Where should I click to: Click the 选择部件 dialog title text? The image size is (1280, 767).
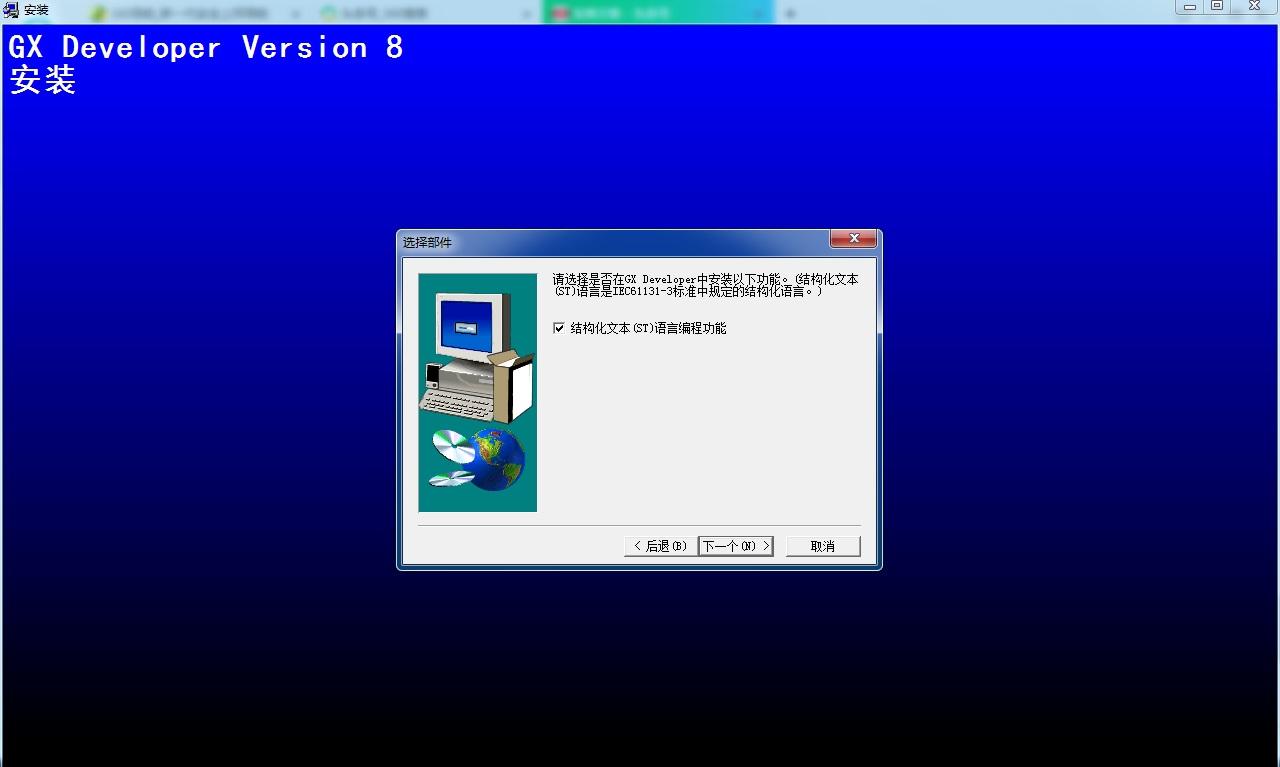point(427,242)
